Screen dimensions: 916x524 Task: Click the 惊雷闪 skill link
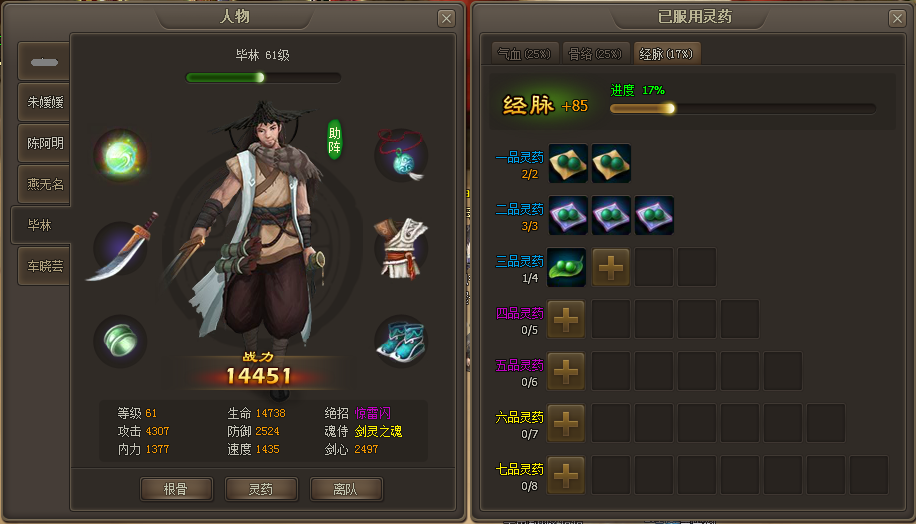pyautogui.click(x=373, y=413)
